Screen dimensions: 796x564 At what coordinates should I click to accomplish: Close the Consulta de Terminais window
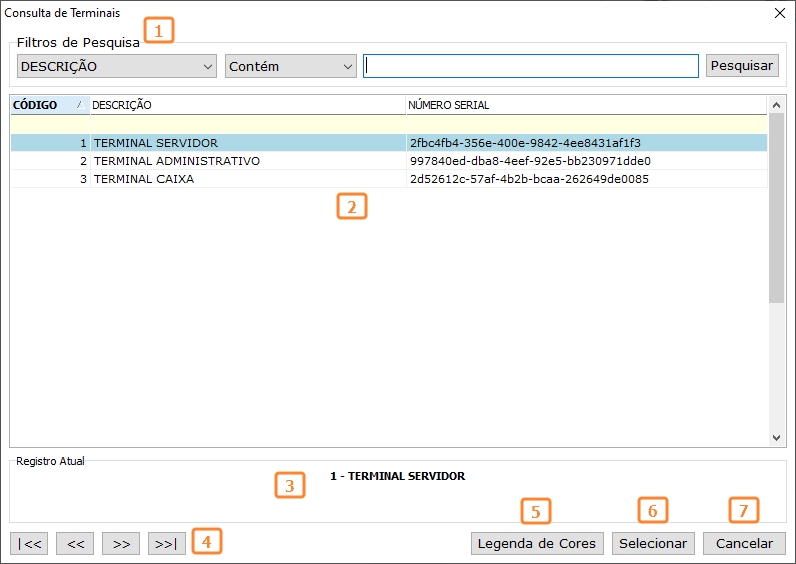click(780, 13)
